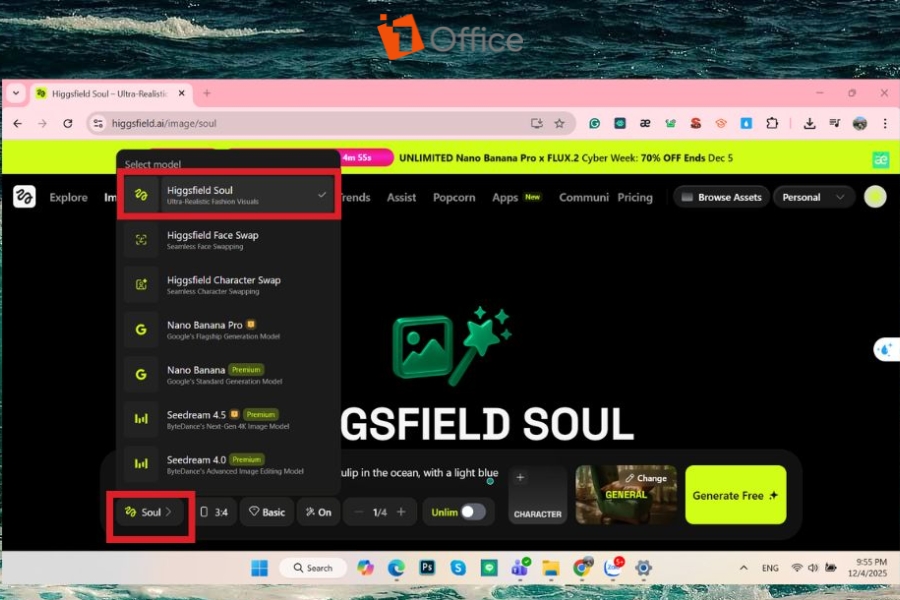Open Community in top navigation
Viewport: 900px width, 600px height.
click(584, 198)
